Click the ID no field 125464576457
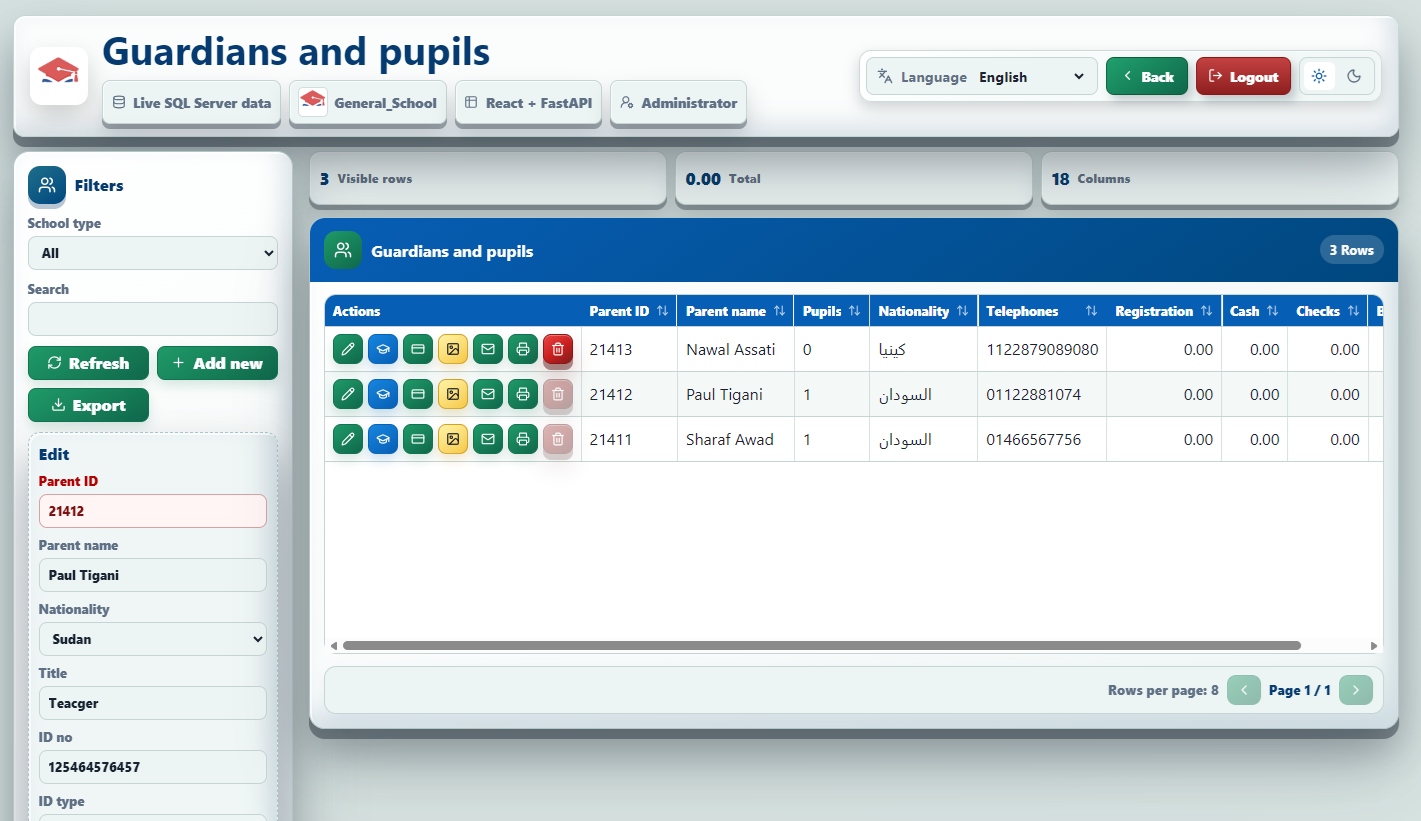This screenshot has width=1421, height=821. pyautogui.click(x=153, y=767)
